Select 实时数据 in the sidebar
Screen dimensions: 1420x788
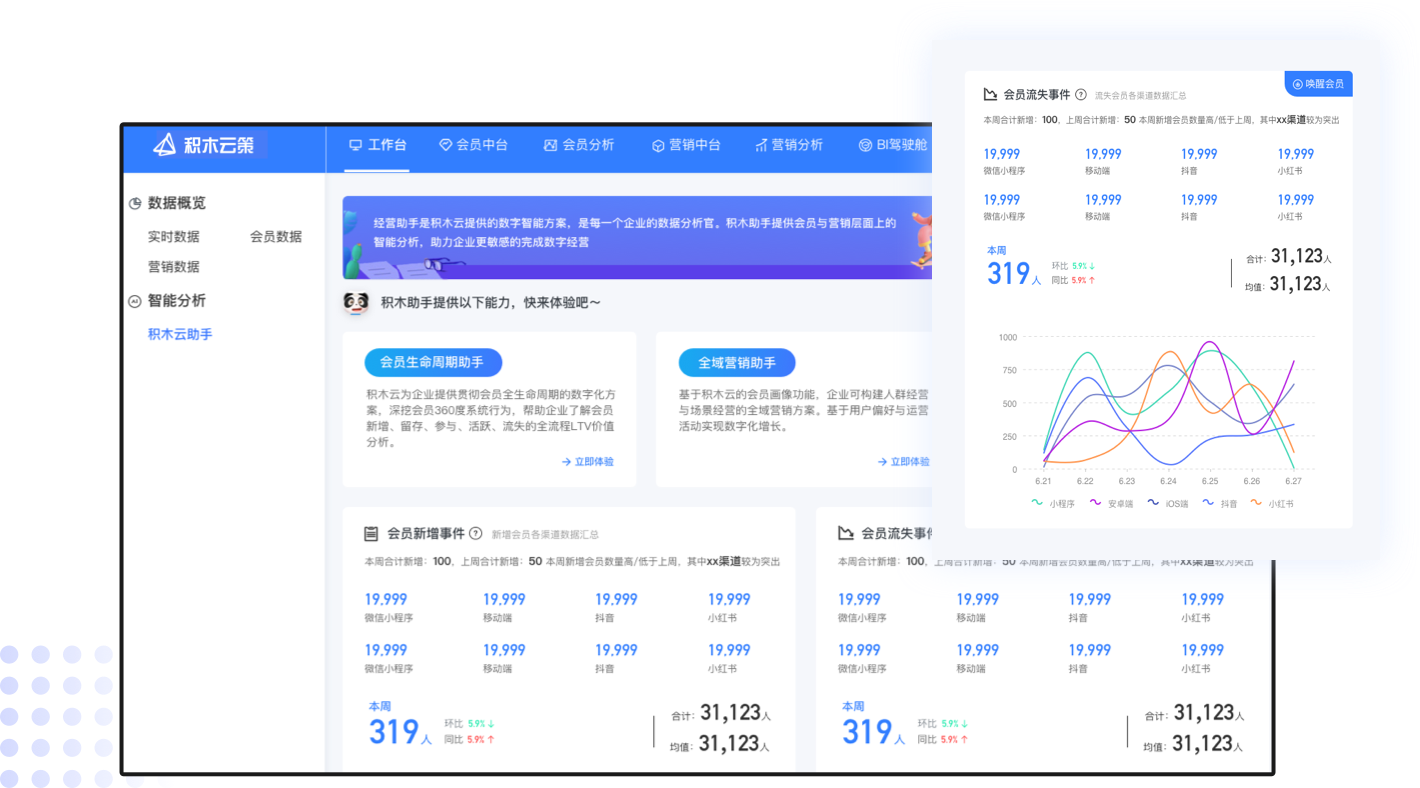(x=174, y=237)
